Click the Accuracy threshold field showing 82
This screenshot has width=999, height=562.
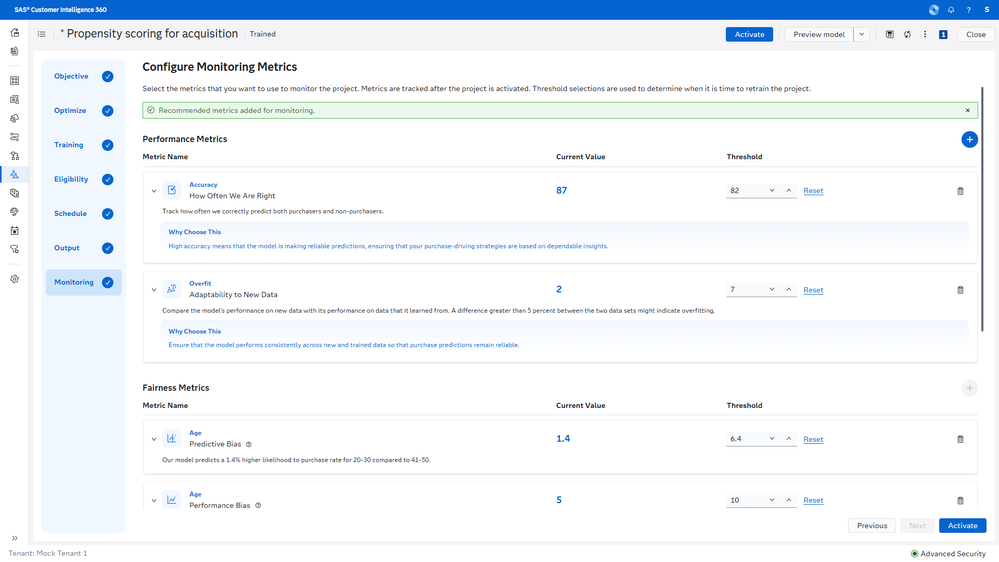tap(745, 191)
